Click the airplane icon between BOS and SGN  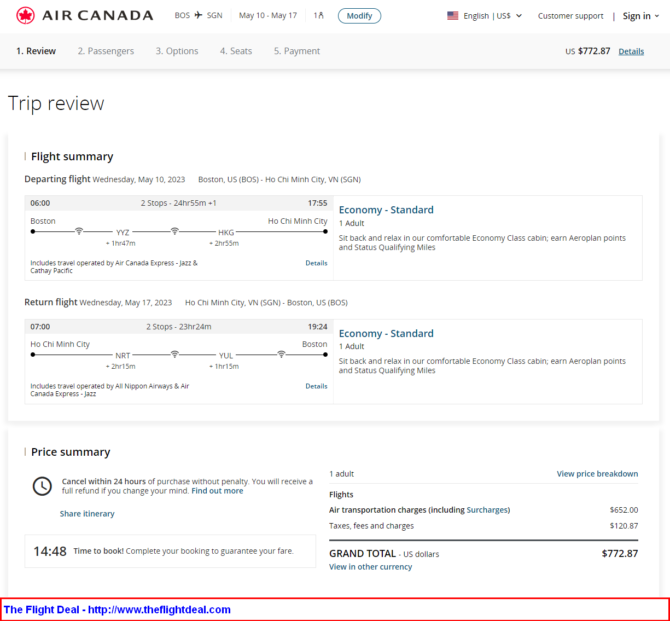click(x=198, y=15)
